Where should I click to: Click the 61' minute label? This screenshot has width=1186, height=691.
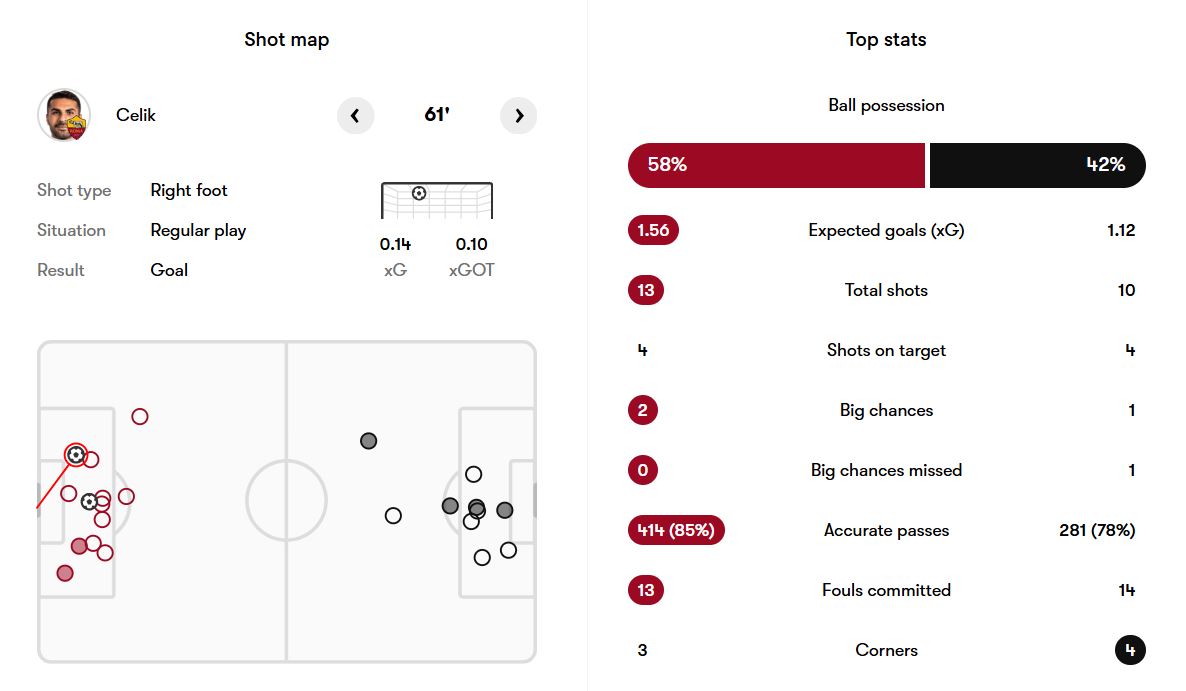click(x=437, y=115)
